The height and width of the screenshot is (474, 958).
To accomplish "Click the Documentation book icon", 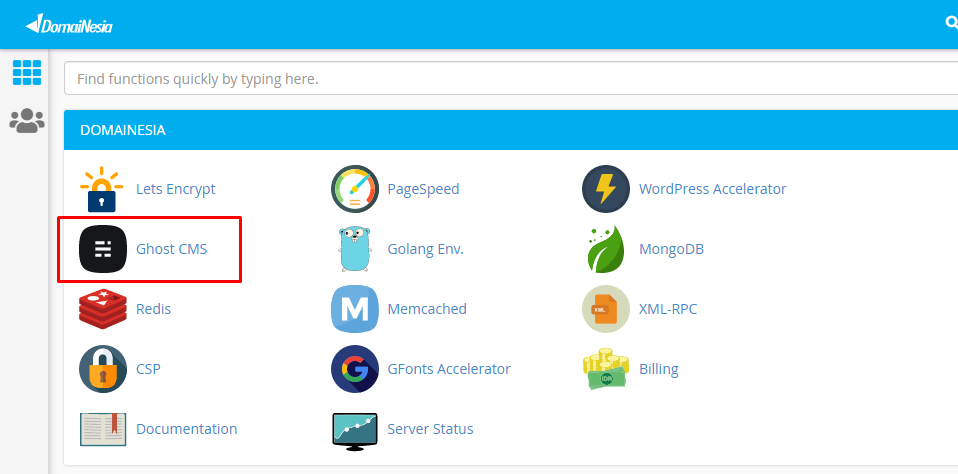I will [x=103, y=429].
